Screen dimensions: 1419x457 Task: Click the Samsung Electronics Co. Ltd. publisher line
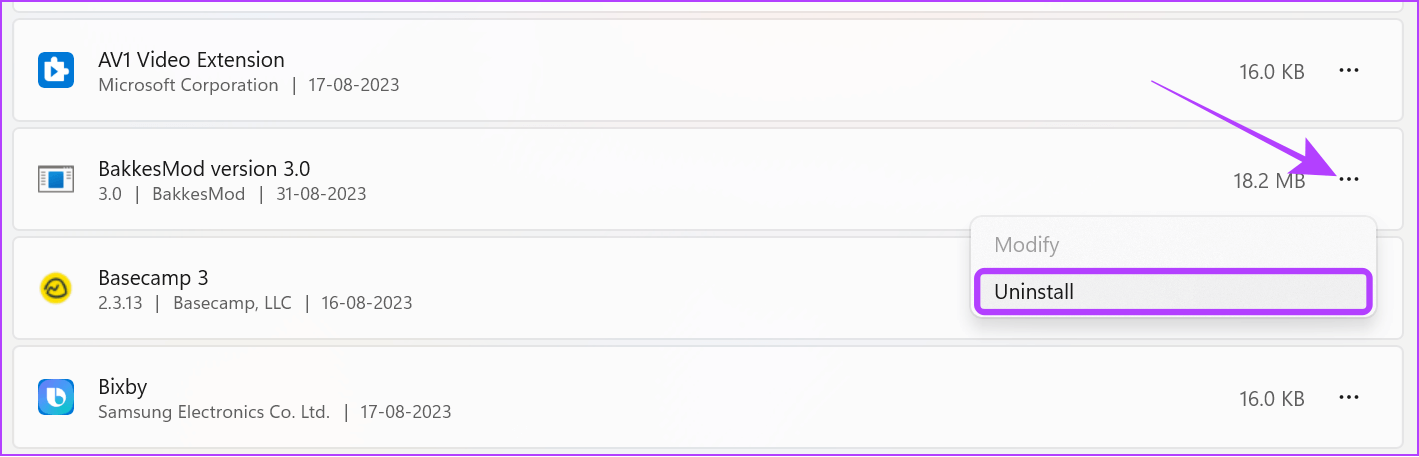(274, 412)
